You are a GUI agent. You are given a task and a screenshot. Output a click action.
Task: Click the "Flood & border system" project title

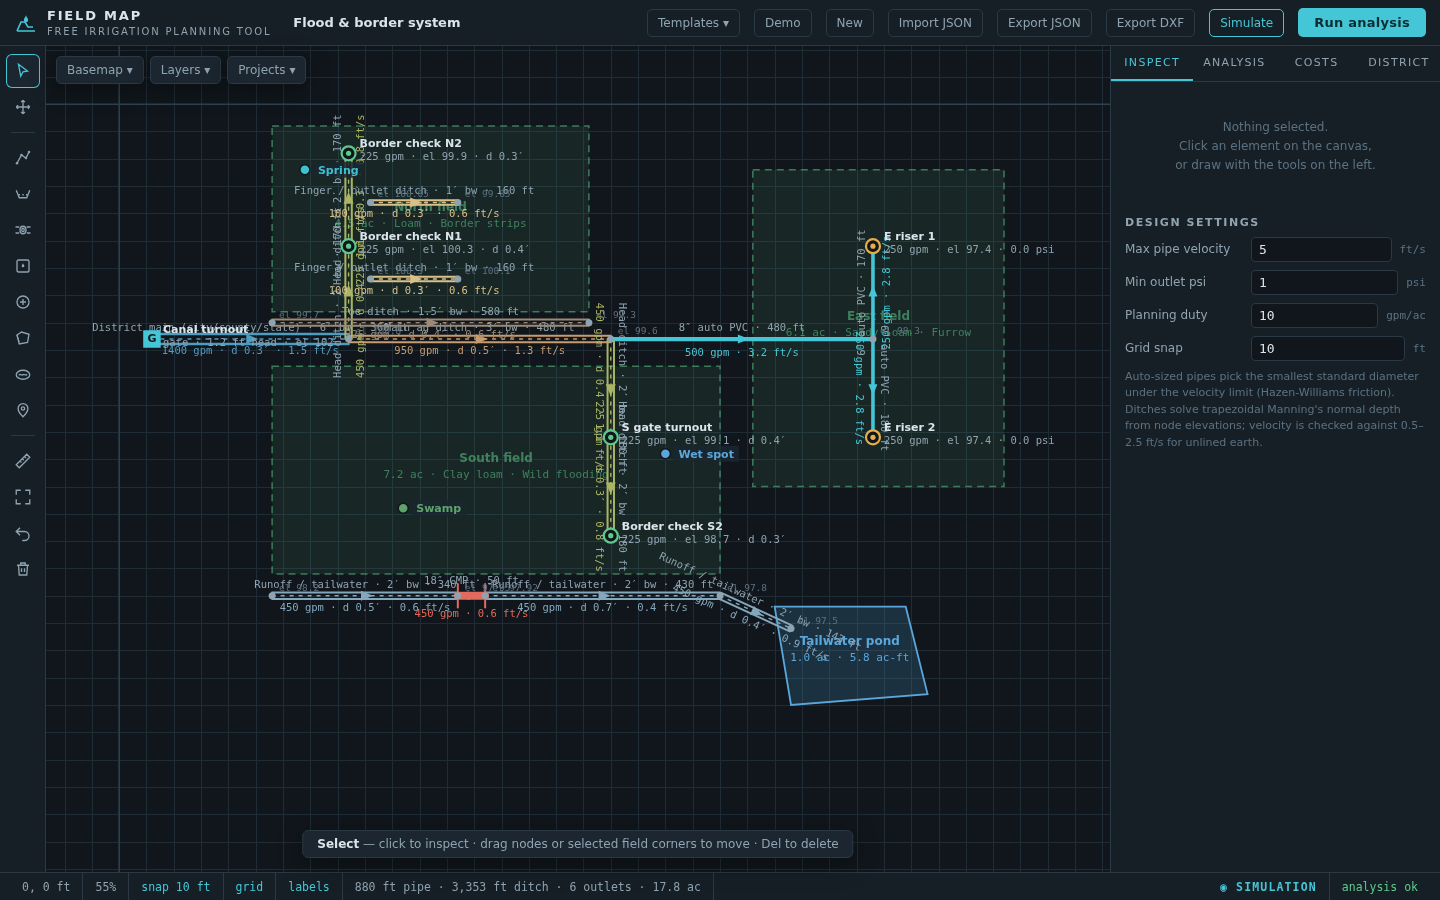tap(377, 23)
